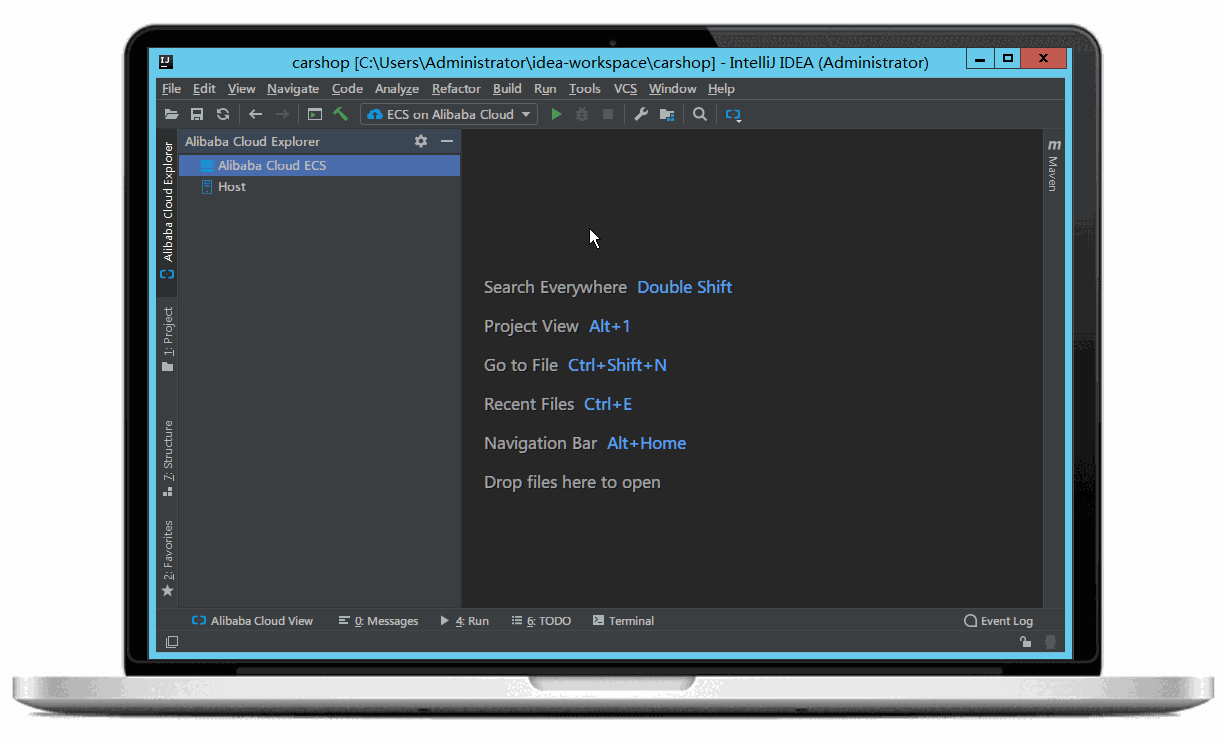
Task: Open the Window menu
Action: click(x=672, y=89)
